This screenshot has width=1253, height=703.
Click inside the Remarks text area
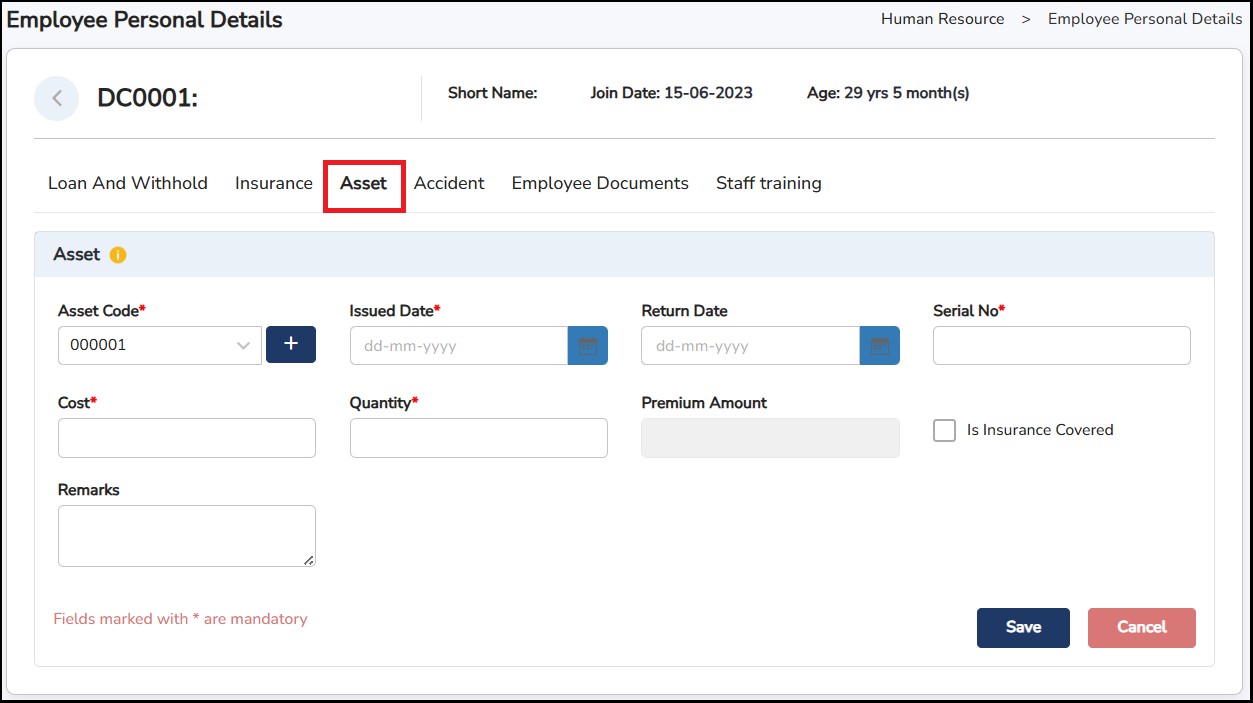(187, 535)
